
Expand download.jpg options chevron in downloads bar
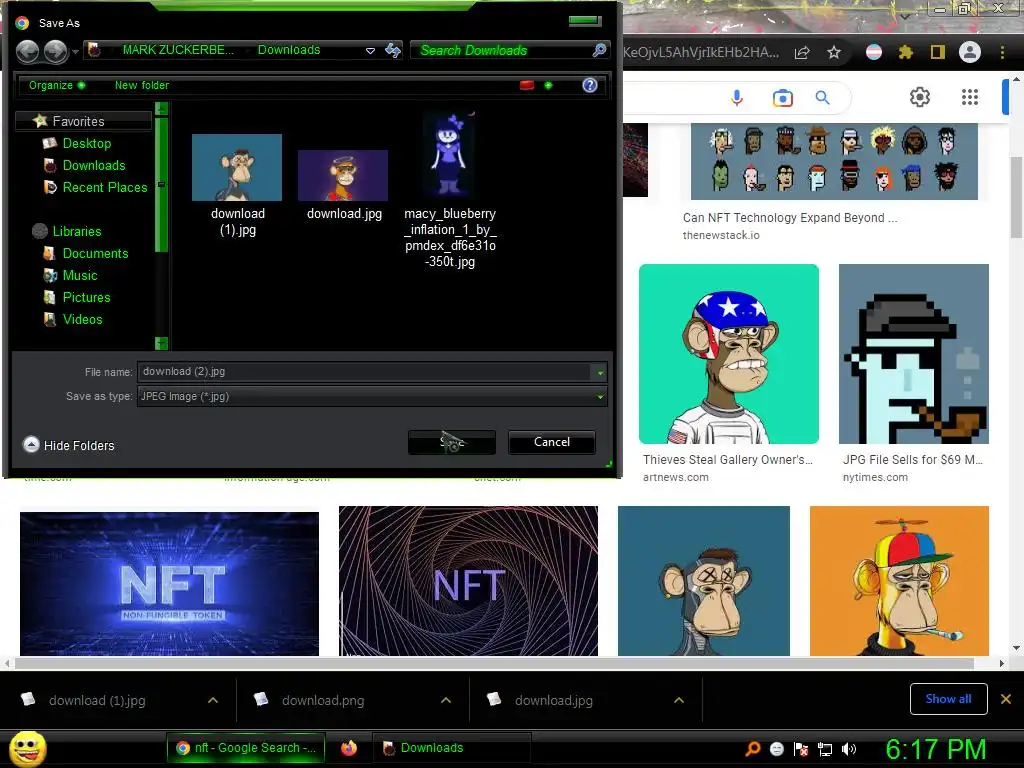(x=679, y=700)
